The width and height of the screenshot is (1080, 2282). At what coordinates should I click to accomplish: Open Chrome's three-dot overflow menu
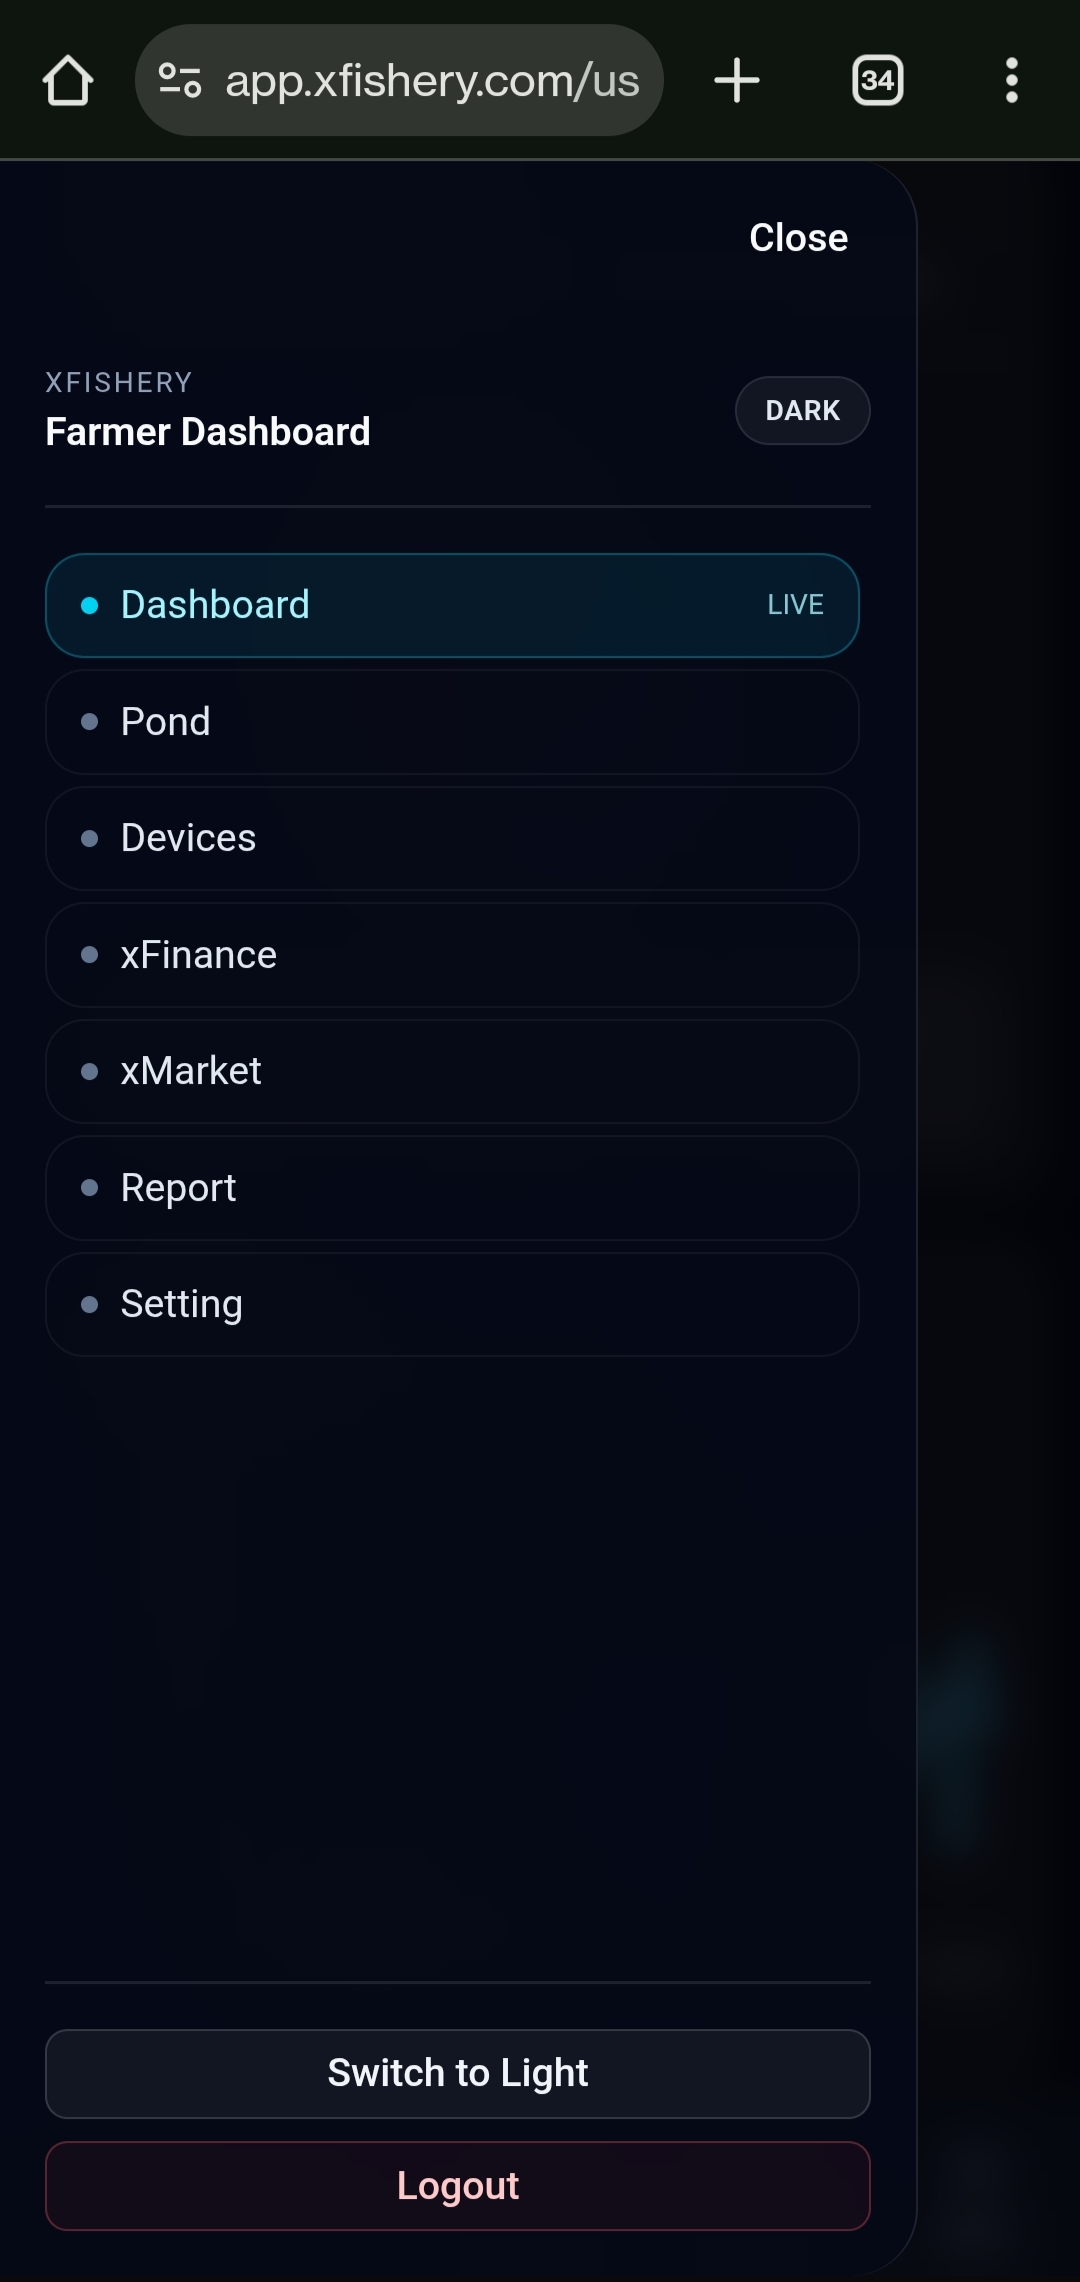coord(1011,81)
